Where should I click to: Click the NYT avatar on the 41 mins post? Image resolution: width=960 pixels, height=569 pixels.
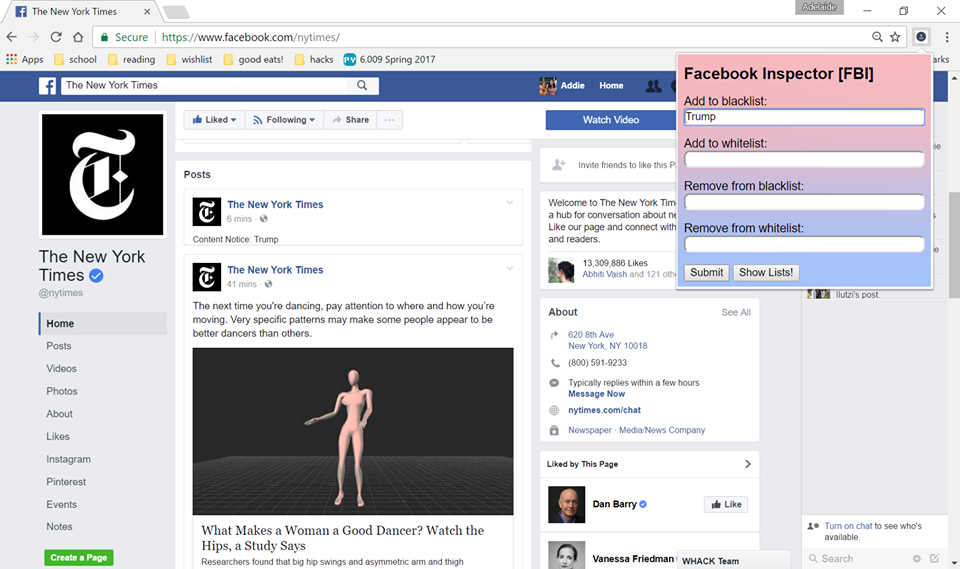(x=207, y=277)
